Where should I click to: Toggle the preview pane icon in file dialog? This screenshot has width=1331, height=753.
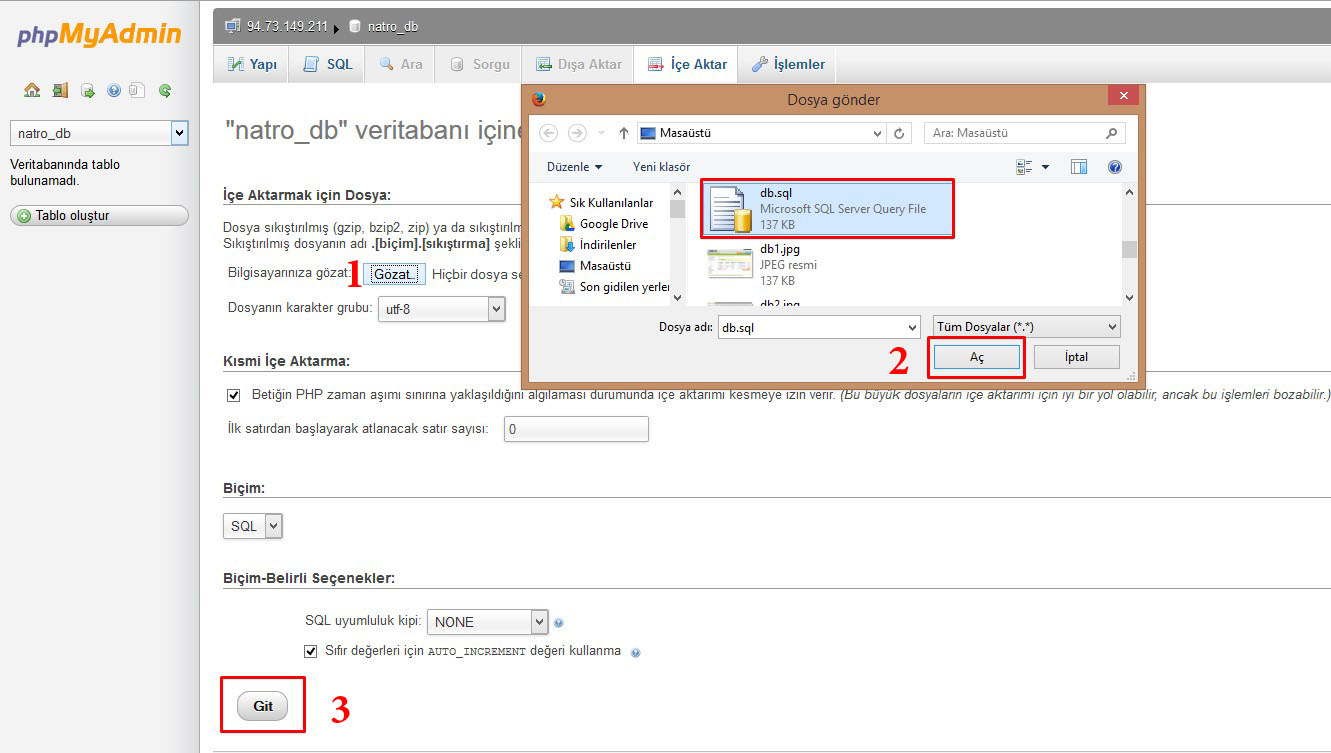(1079, 167)
